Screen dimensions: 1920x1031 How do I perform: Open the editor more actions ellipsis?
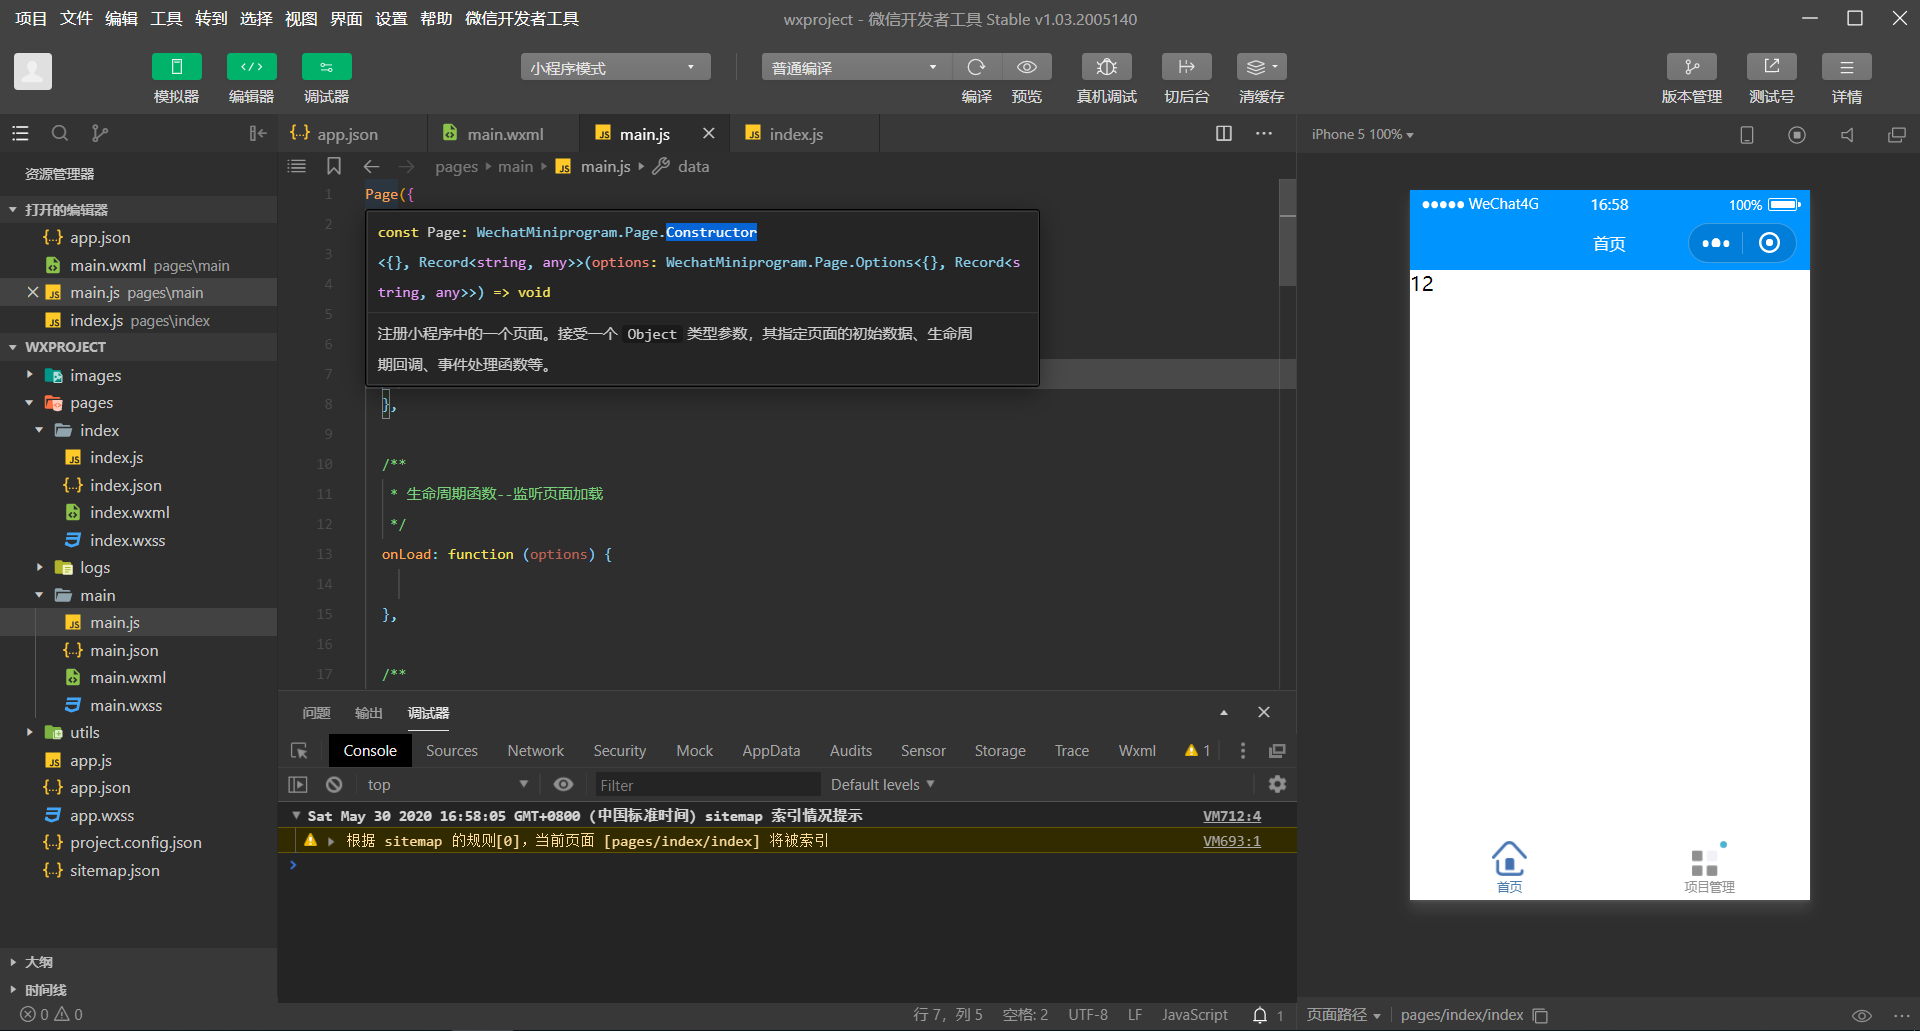[x=1264, y=133]
